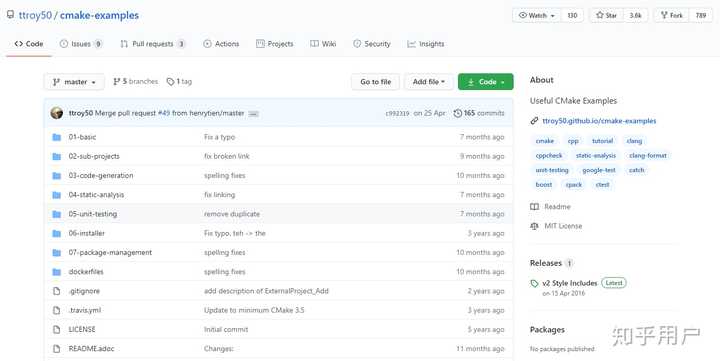720x361 pixels.
Task: Select the cpack topic tag
Action: point(574,185)
